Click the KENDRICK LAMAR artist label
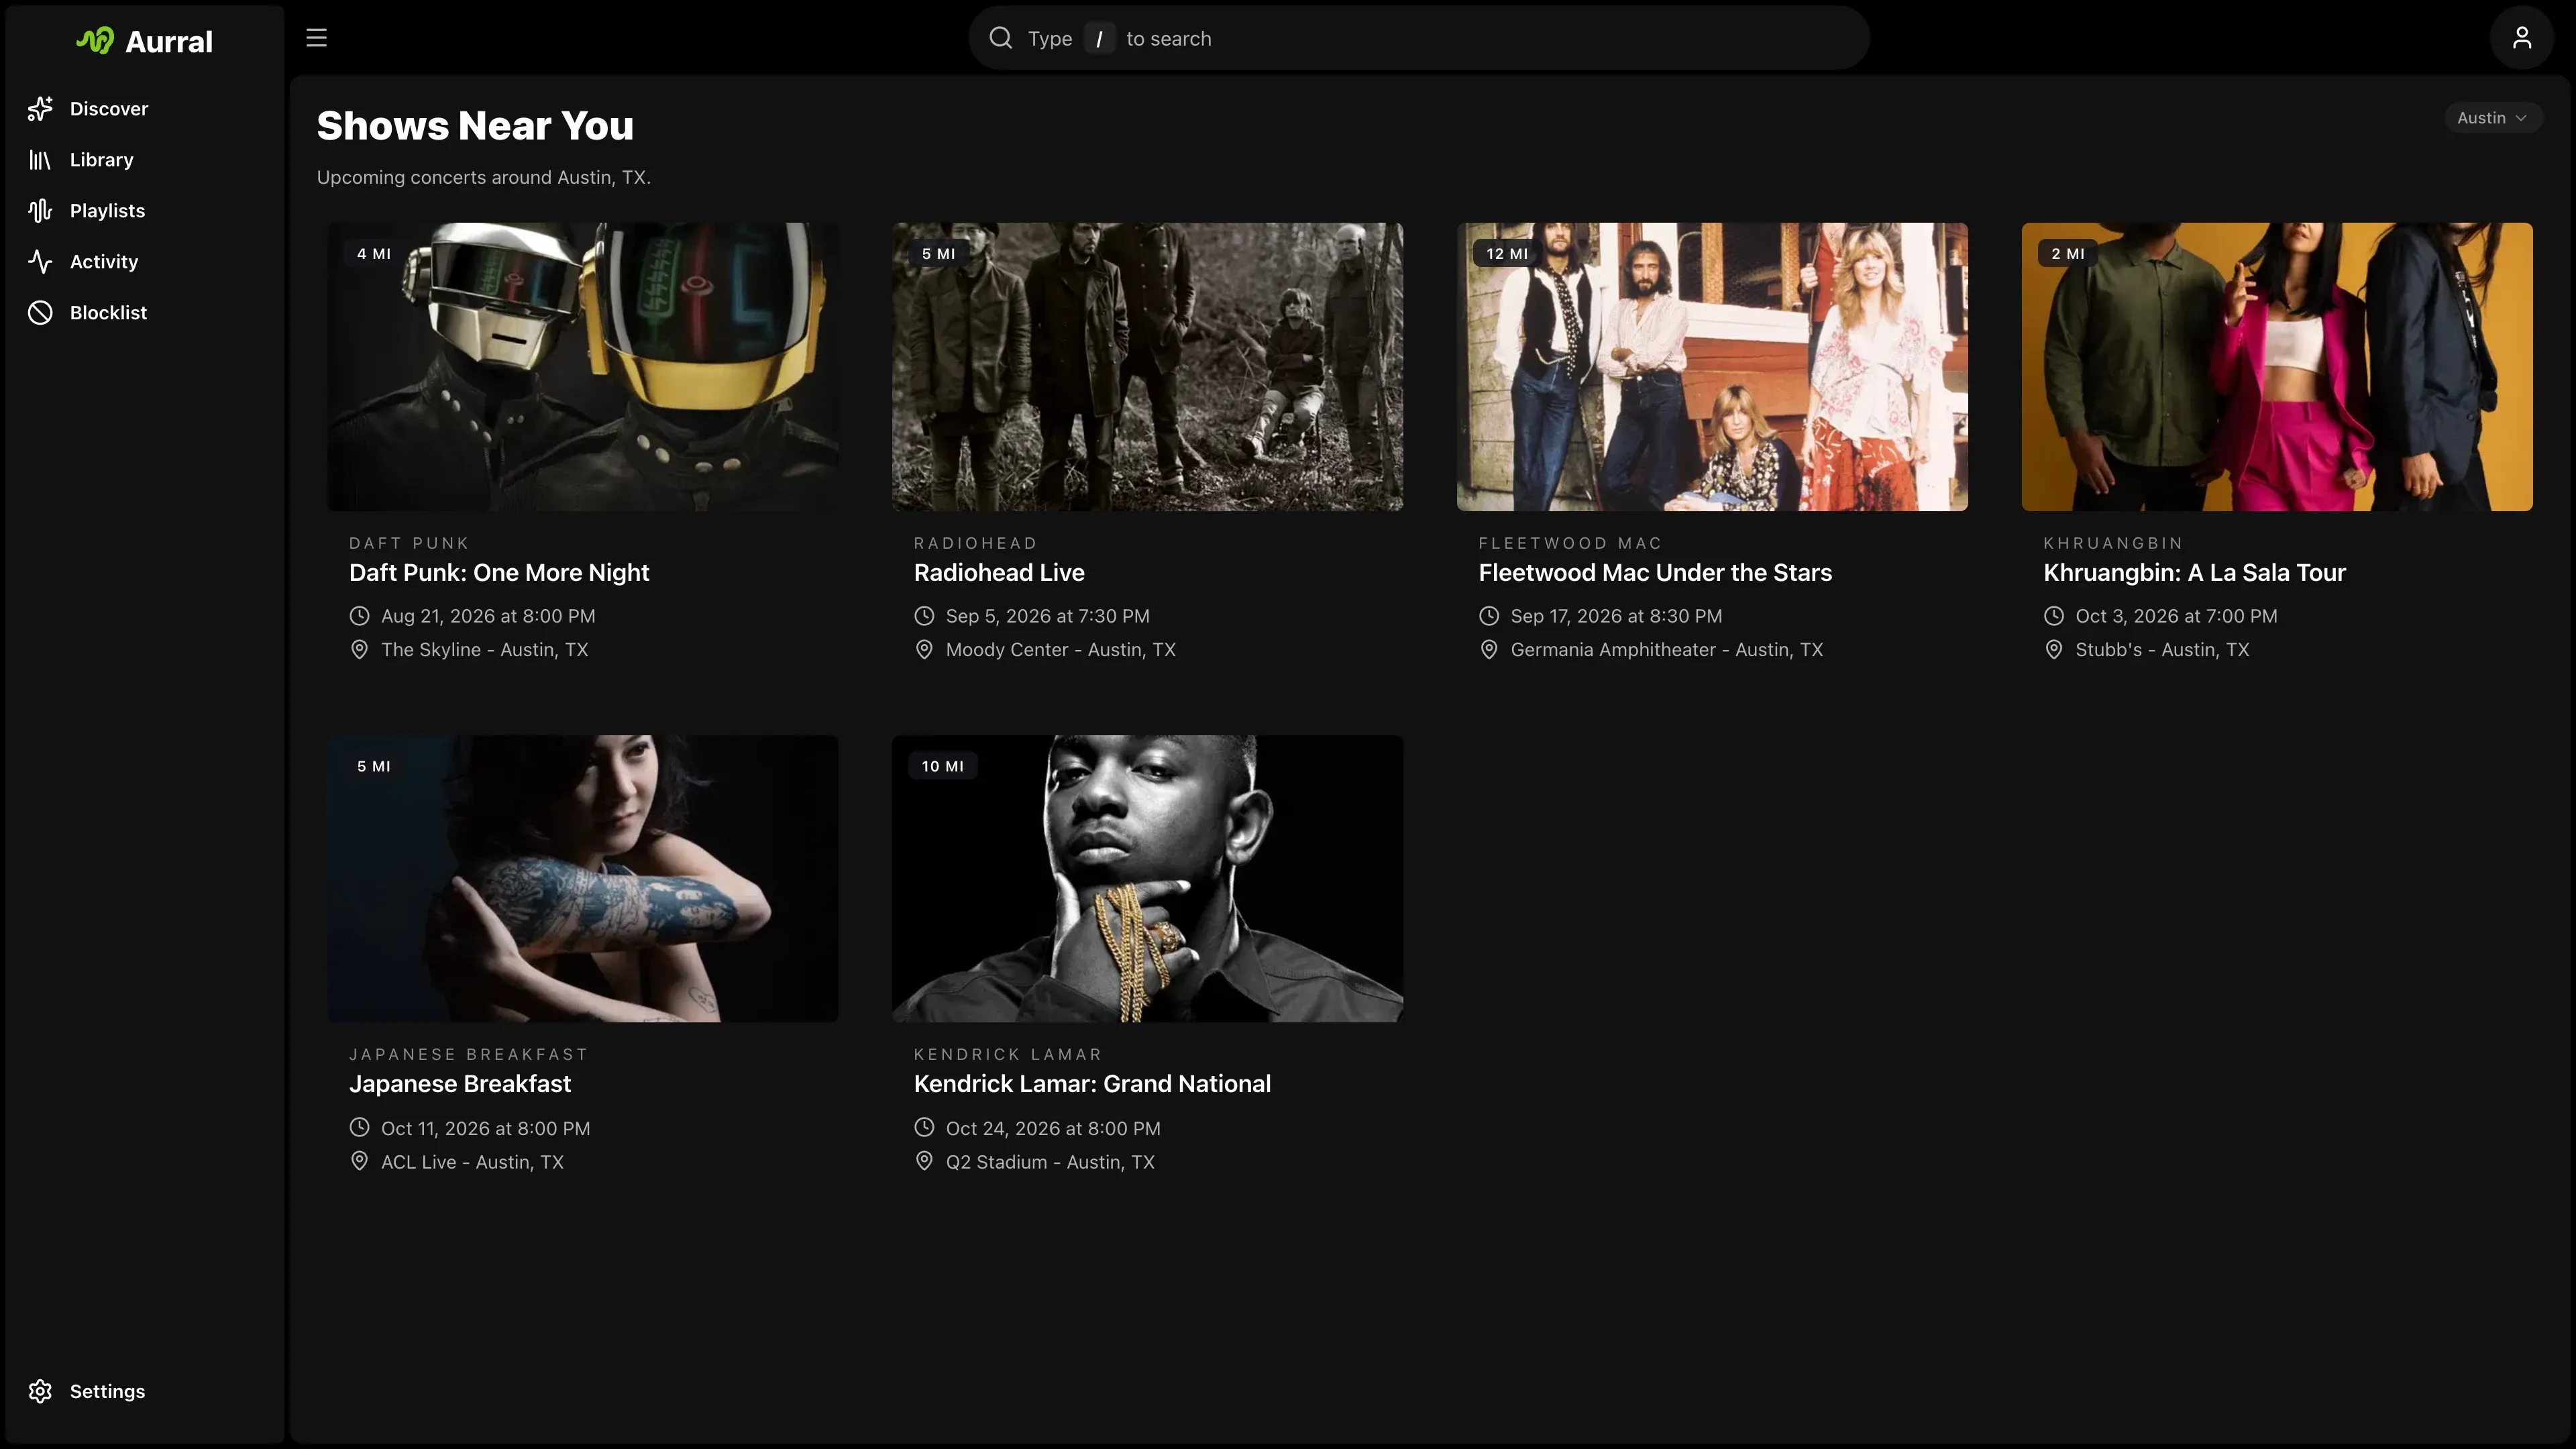This screenshot has width=2576, height=1449. click(x=1007, y=1054)
